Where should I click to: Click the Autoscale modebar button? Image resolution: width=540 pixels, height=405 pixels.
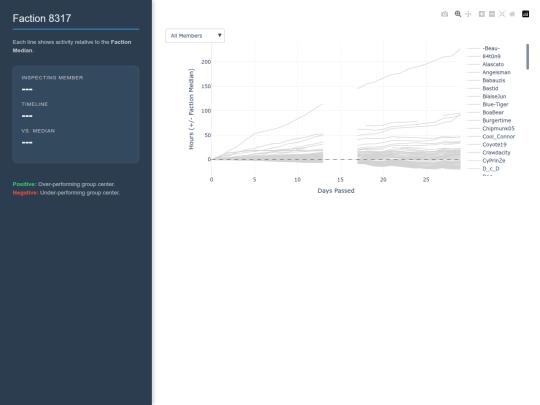click(x=502, y=14)
